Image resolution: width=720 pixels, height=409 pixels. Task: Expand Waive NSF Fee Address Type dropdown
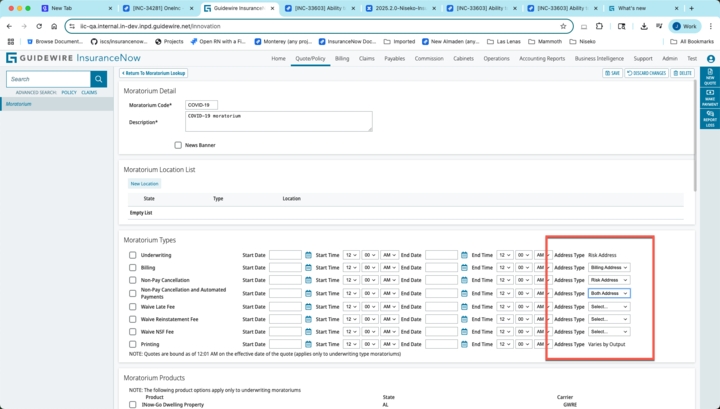coord(609,331)
